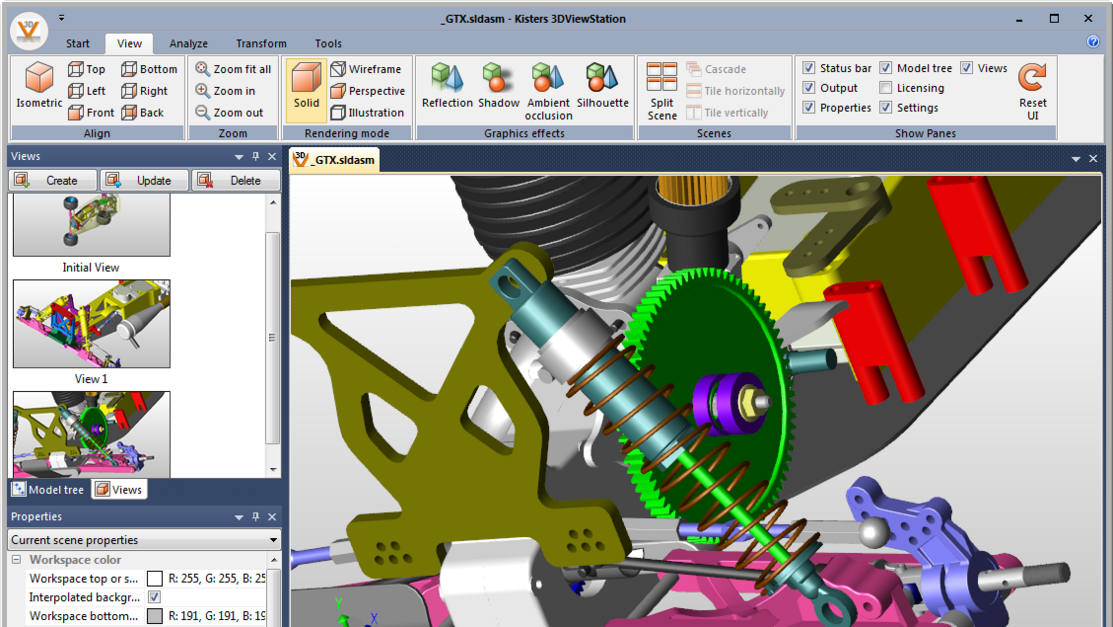Switch to the Views pane tab at bottom

coord(119,489)
